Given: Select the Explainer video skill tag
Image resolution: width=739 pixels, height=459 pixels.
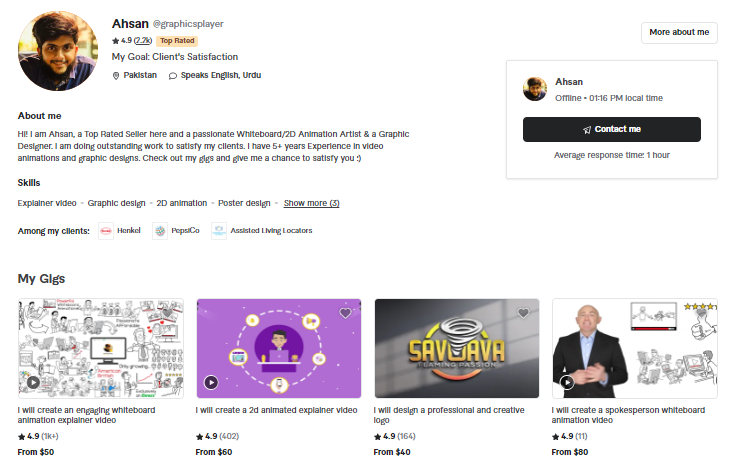Looking at the screenshot, I should (47, 203).
